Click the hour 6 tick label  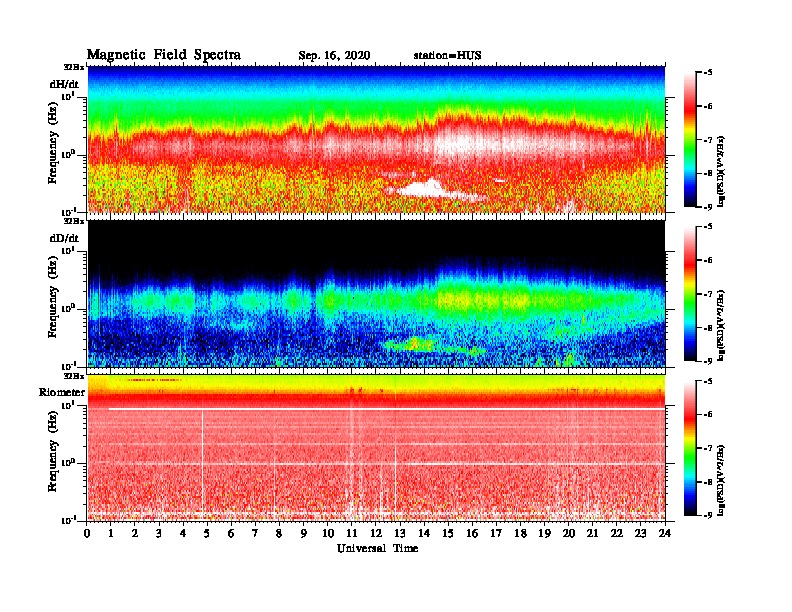231,533
